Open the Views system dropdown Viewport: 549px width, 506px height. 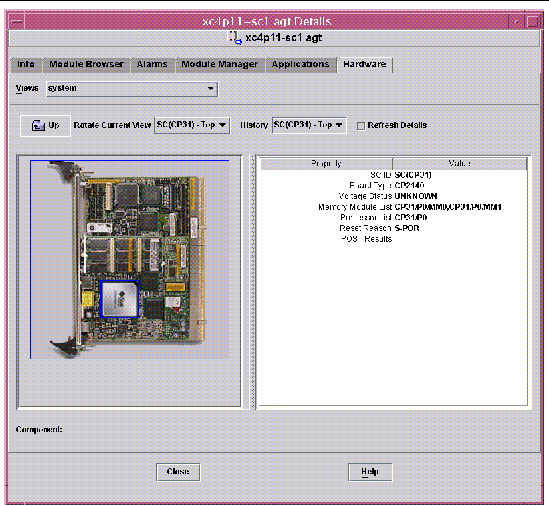coord(132,89)
